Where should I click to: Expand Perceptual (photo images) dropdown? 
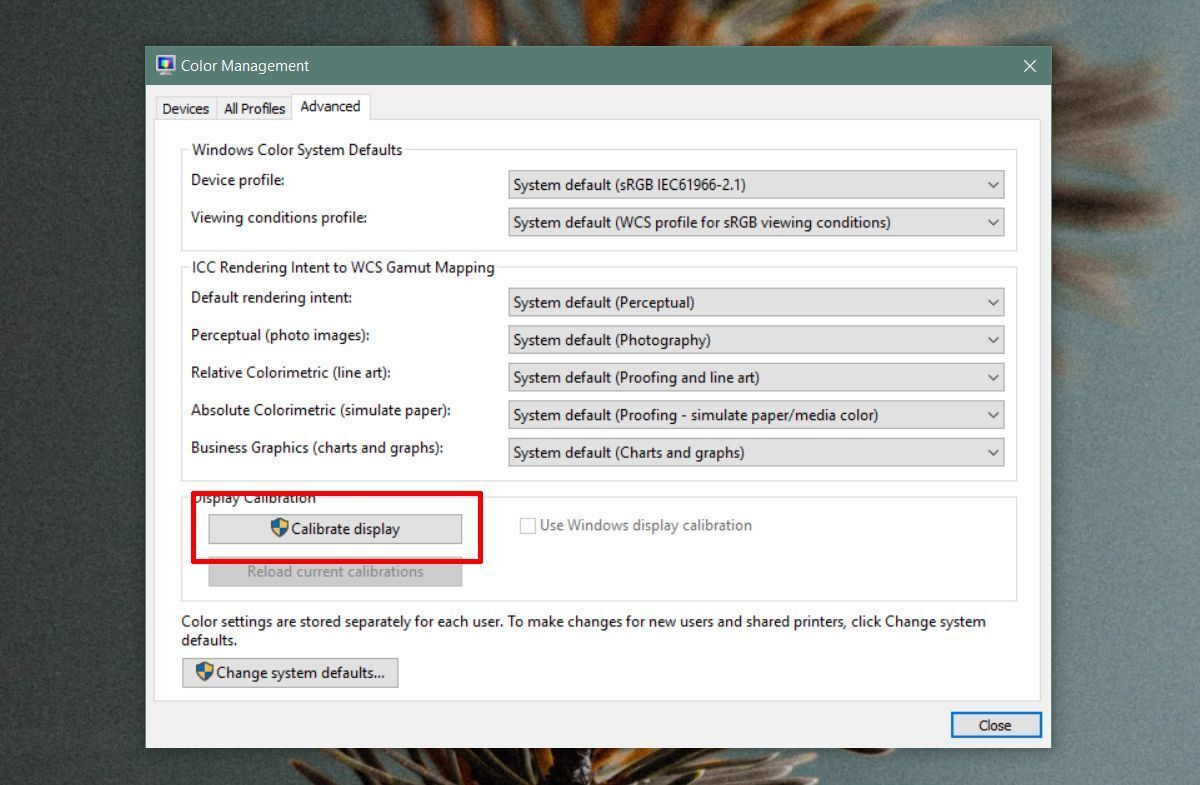click(755, 340)
